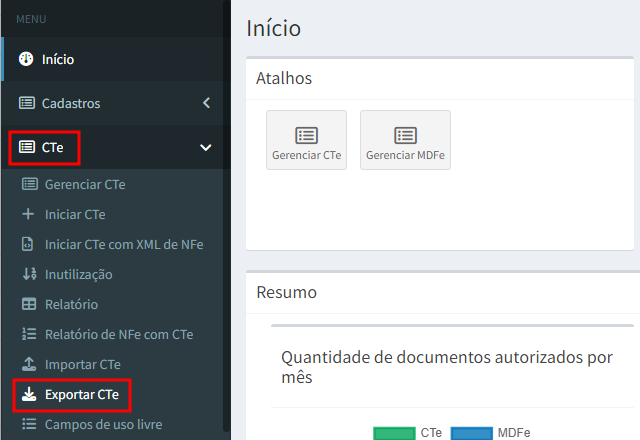Viewport: 640px width, 440px height.
Task: Click the Exportar CTe download icon
Action: pos(28,395)
